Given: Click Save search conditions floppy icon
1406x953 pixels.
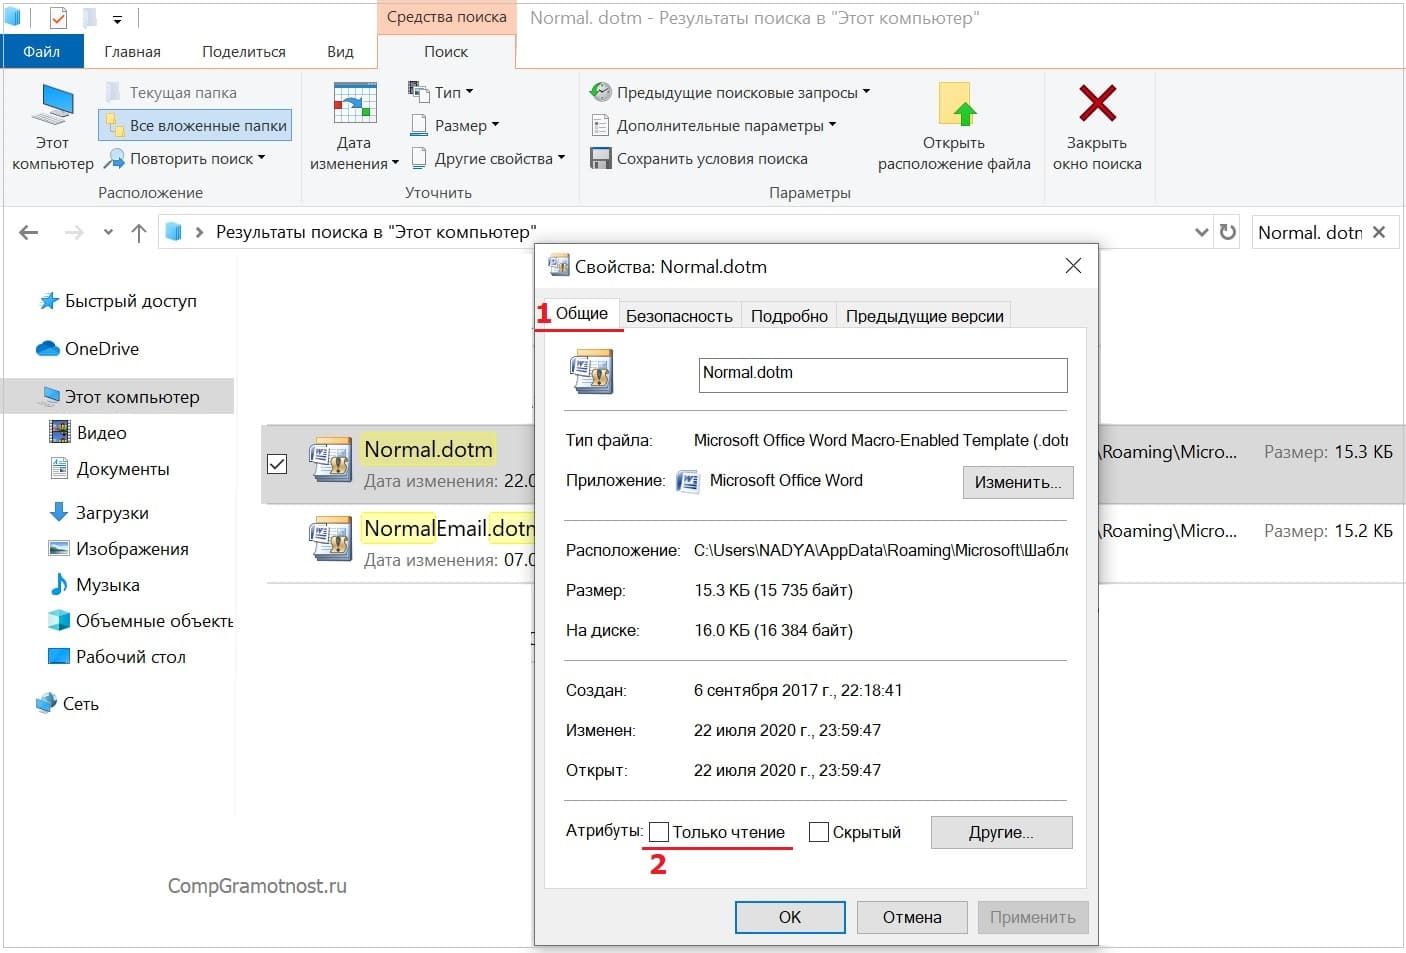Looking at the screenshot, I should [600, 158].
